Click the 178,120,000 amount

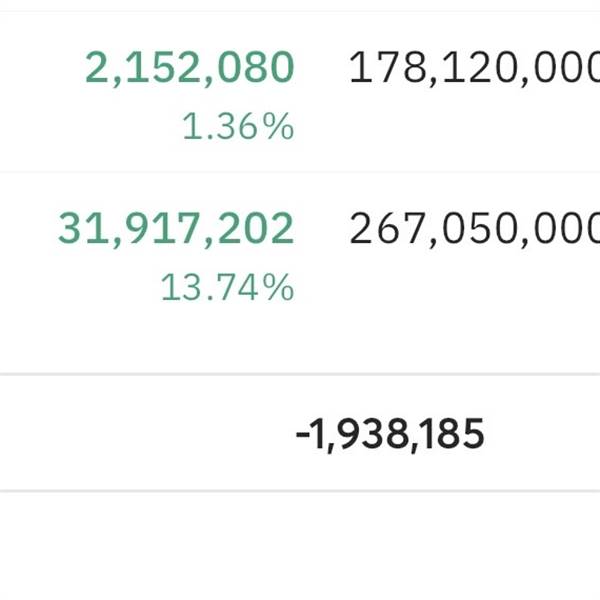474,68
